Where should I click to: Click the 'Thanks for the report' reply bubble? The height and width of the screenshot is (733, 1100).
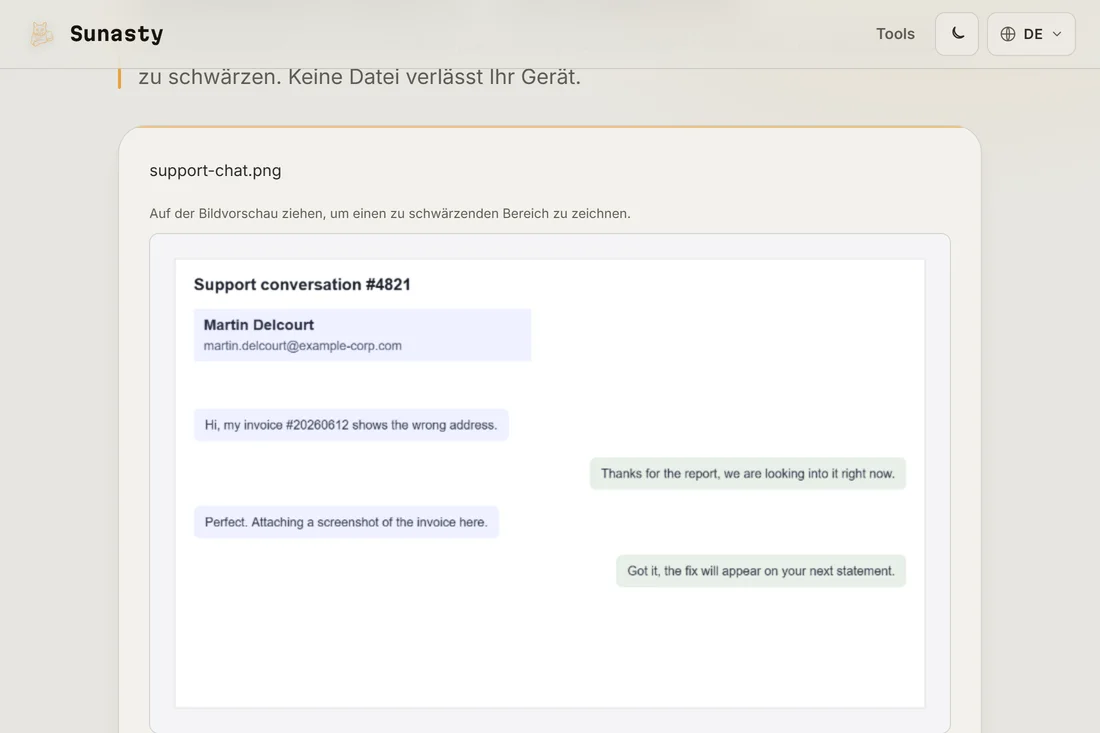coord(748,473)
